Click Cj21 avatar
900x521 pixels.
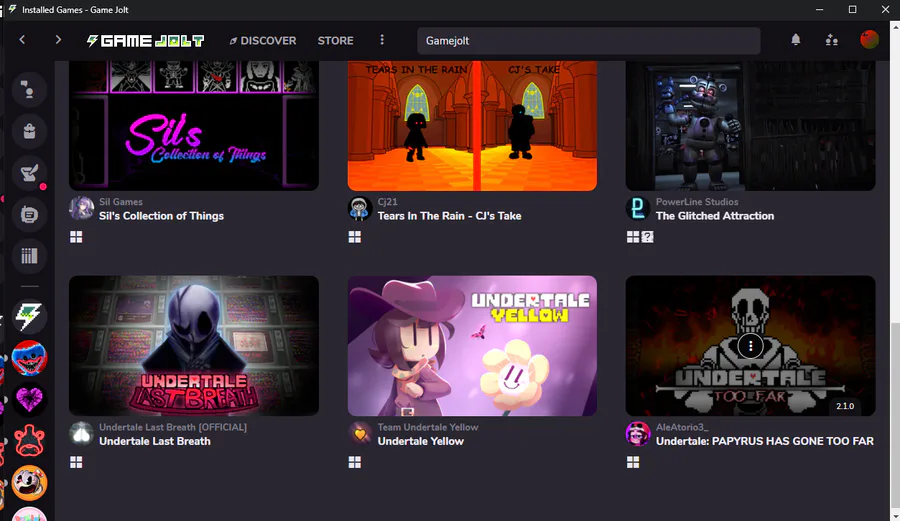click(x=360, y=208)
